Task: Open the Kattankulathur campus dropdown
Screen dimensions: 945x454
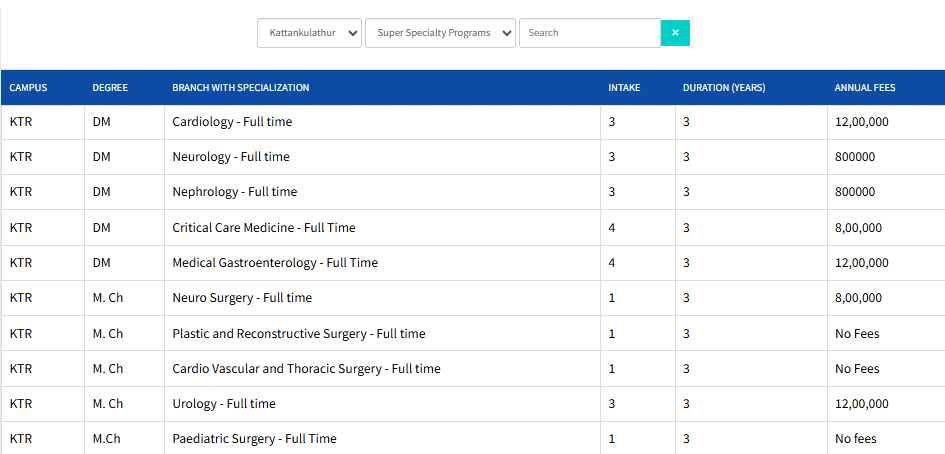Action: click(x=309, y=33)
